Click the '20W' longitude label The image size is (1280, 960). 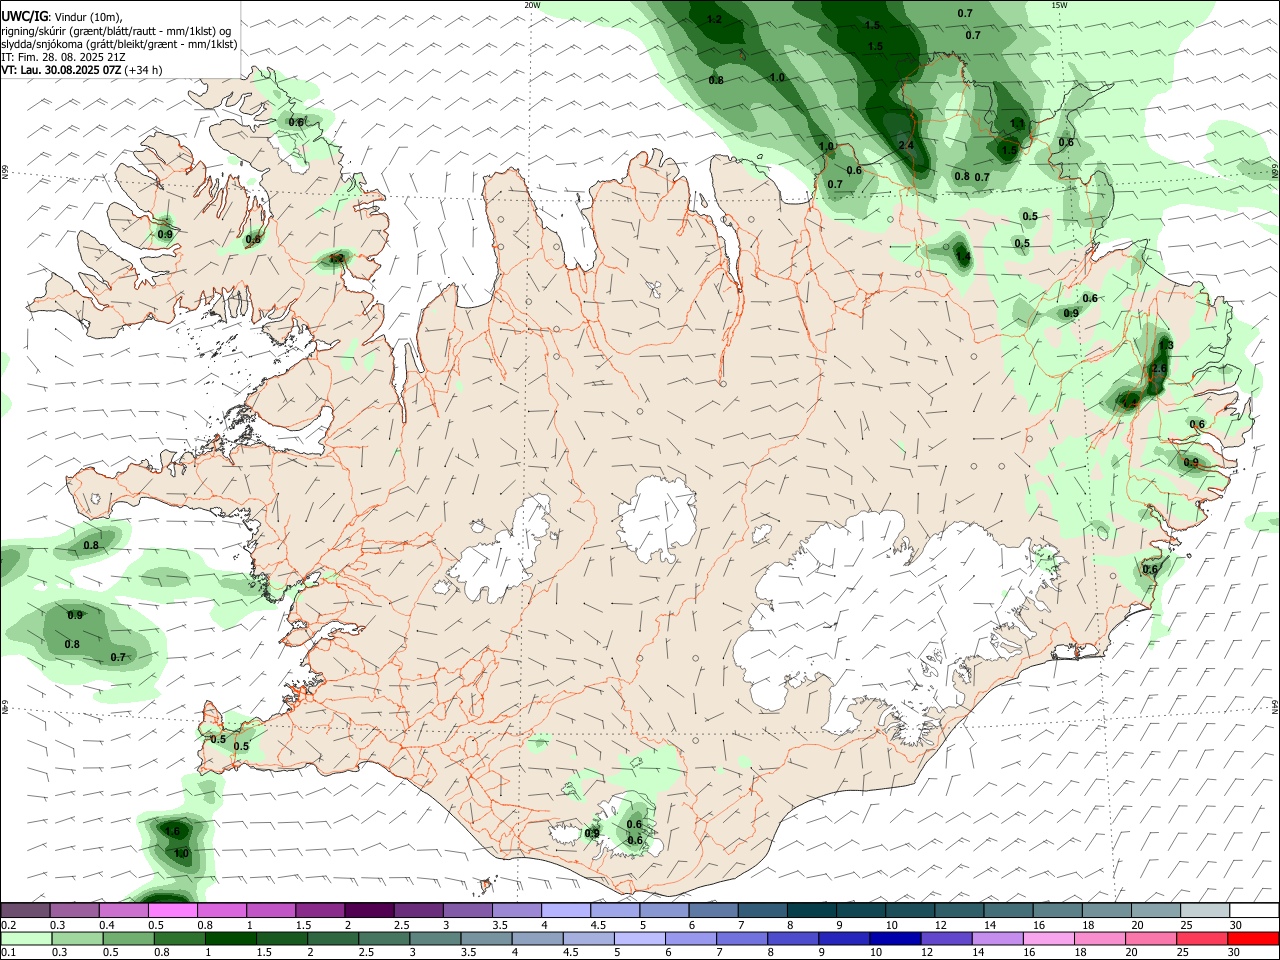pyautogui.click(x=532, y=5)
